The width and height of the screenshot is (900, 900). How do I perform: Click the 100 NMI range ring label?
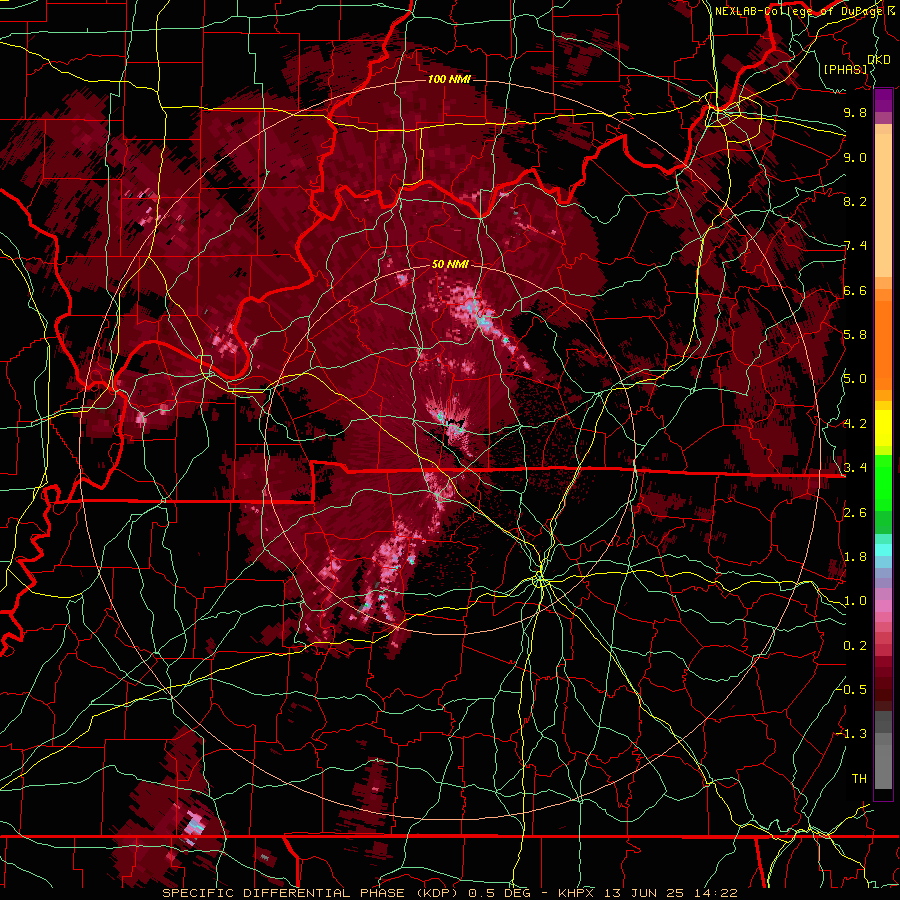click(x=449, y=79)
